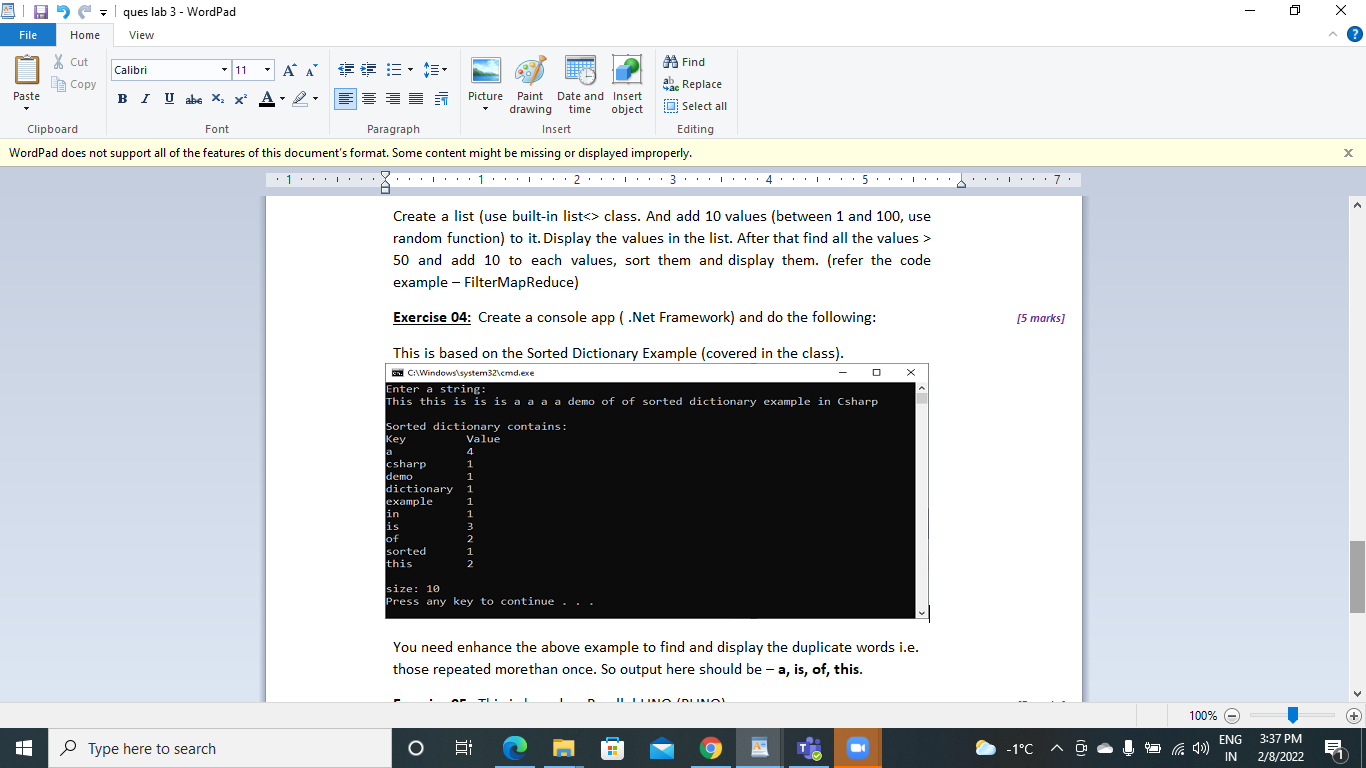Open the File menu
Image resolution: width=1366 pixels, height=768 pixels.
[x=28, y=34]
